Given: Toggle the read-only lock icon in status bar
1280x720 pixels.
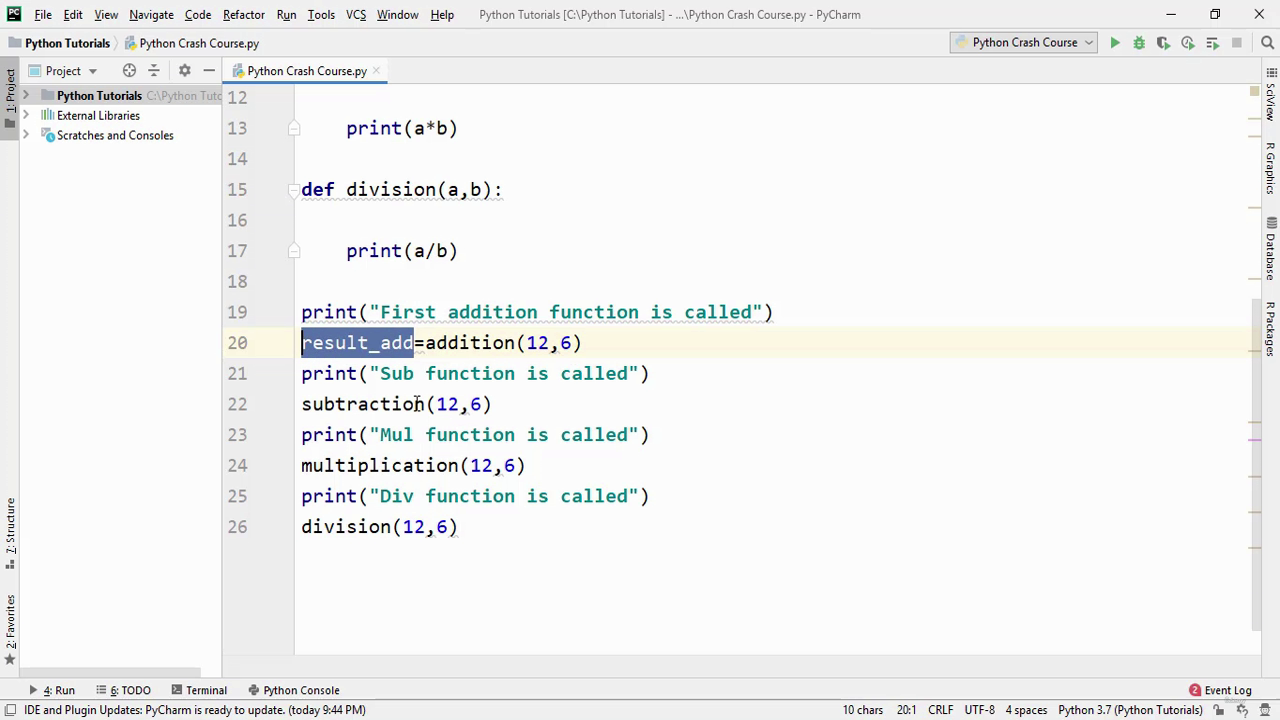Looking at the screenshot, I should click(x=1220, y=710).
